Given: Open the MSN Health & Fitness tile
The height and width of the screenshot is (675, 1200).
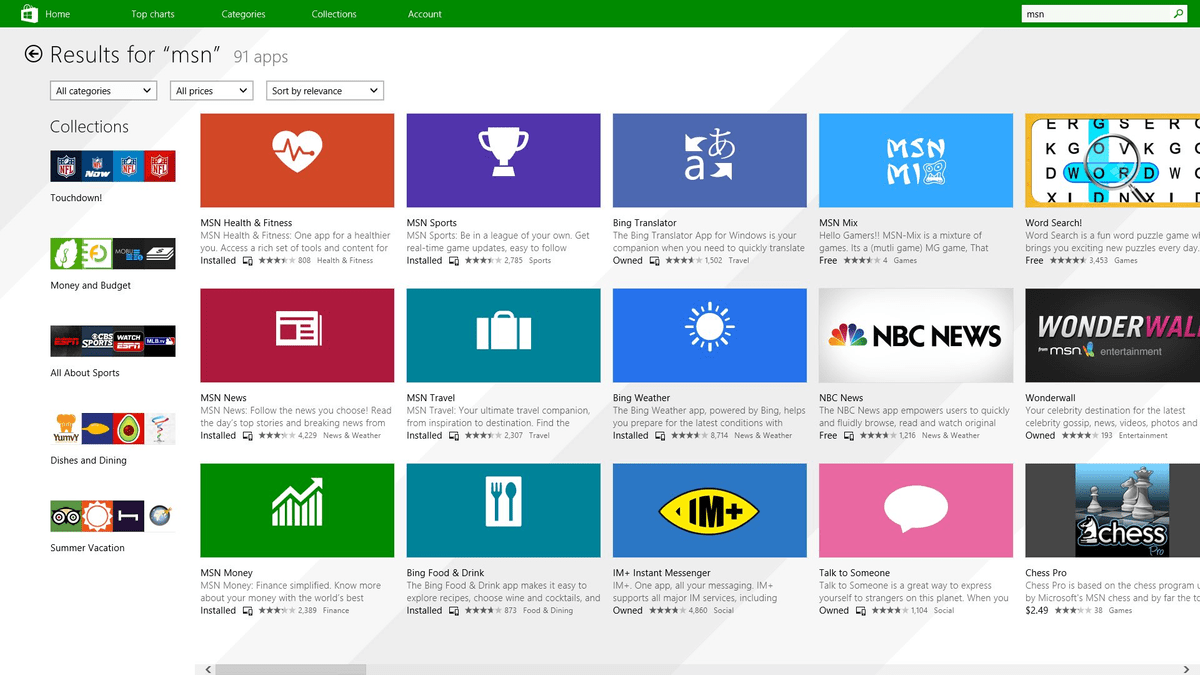Looking at the screenshot, I should pos(297,160).
